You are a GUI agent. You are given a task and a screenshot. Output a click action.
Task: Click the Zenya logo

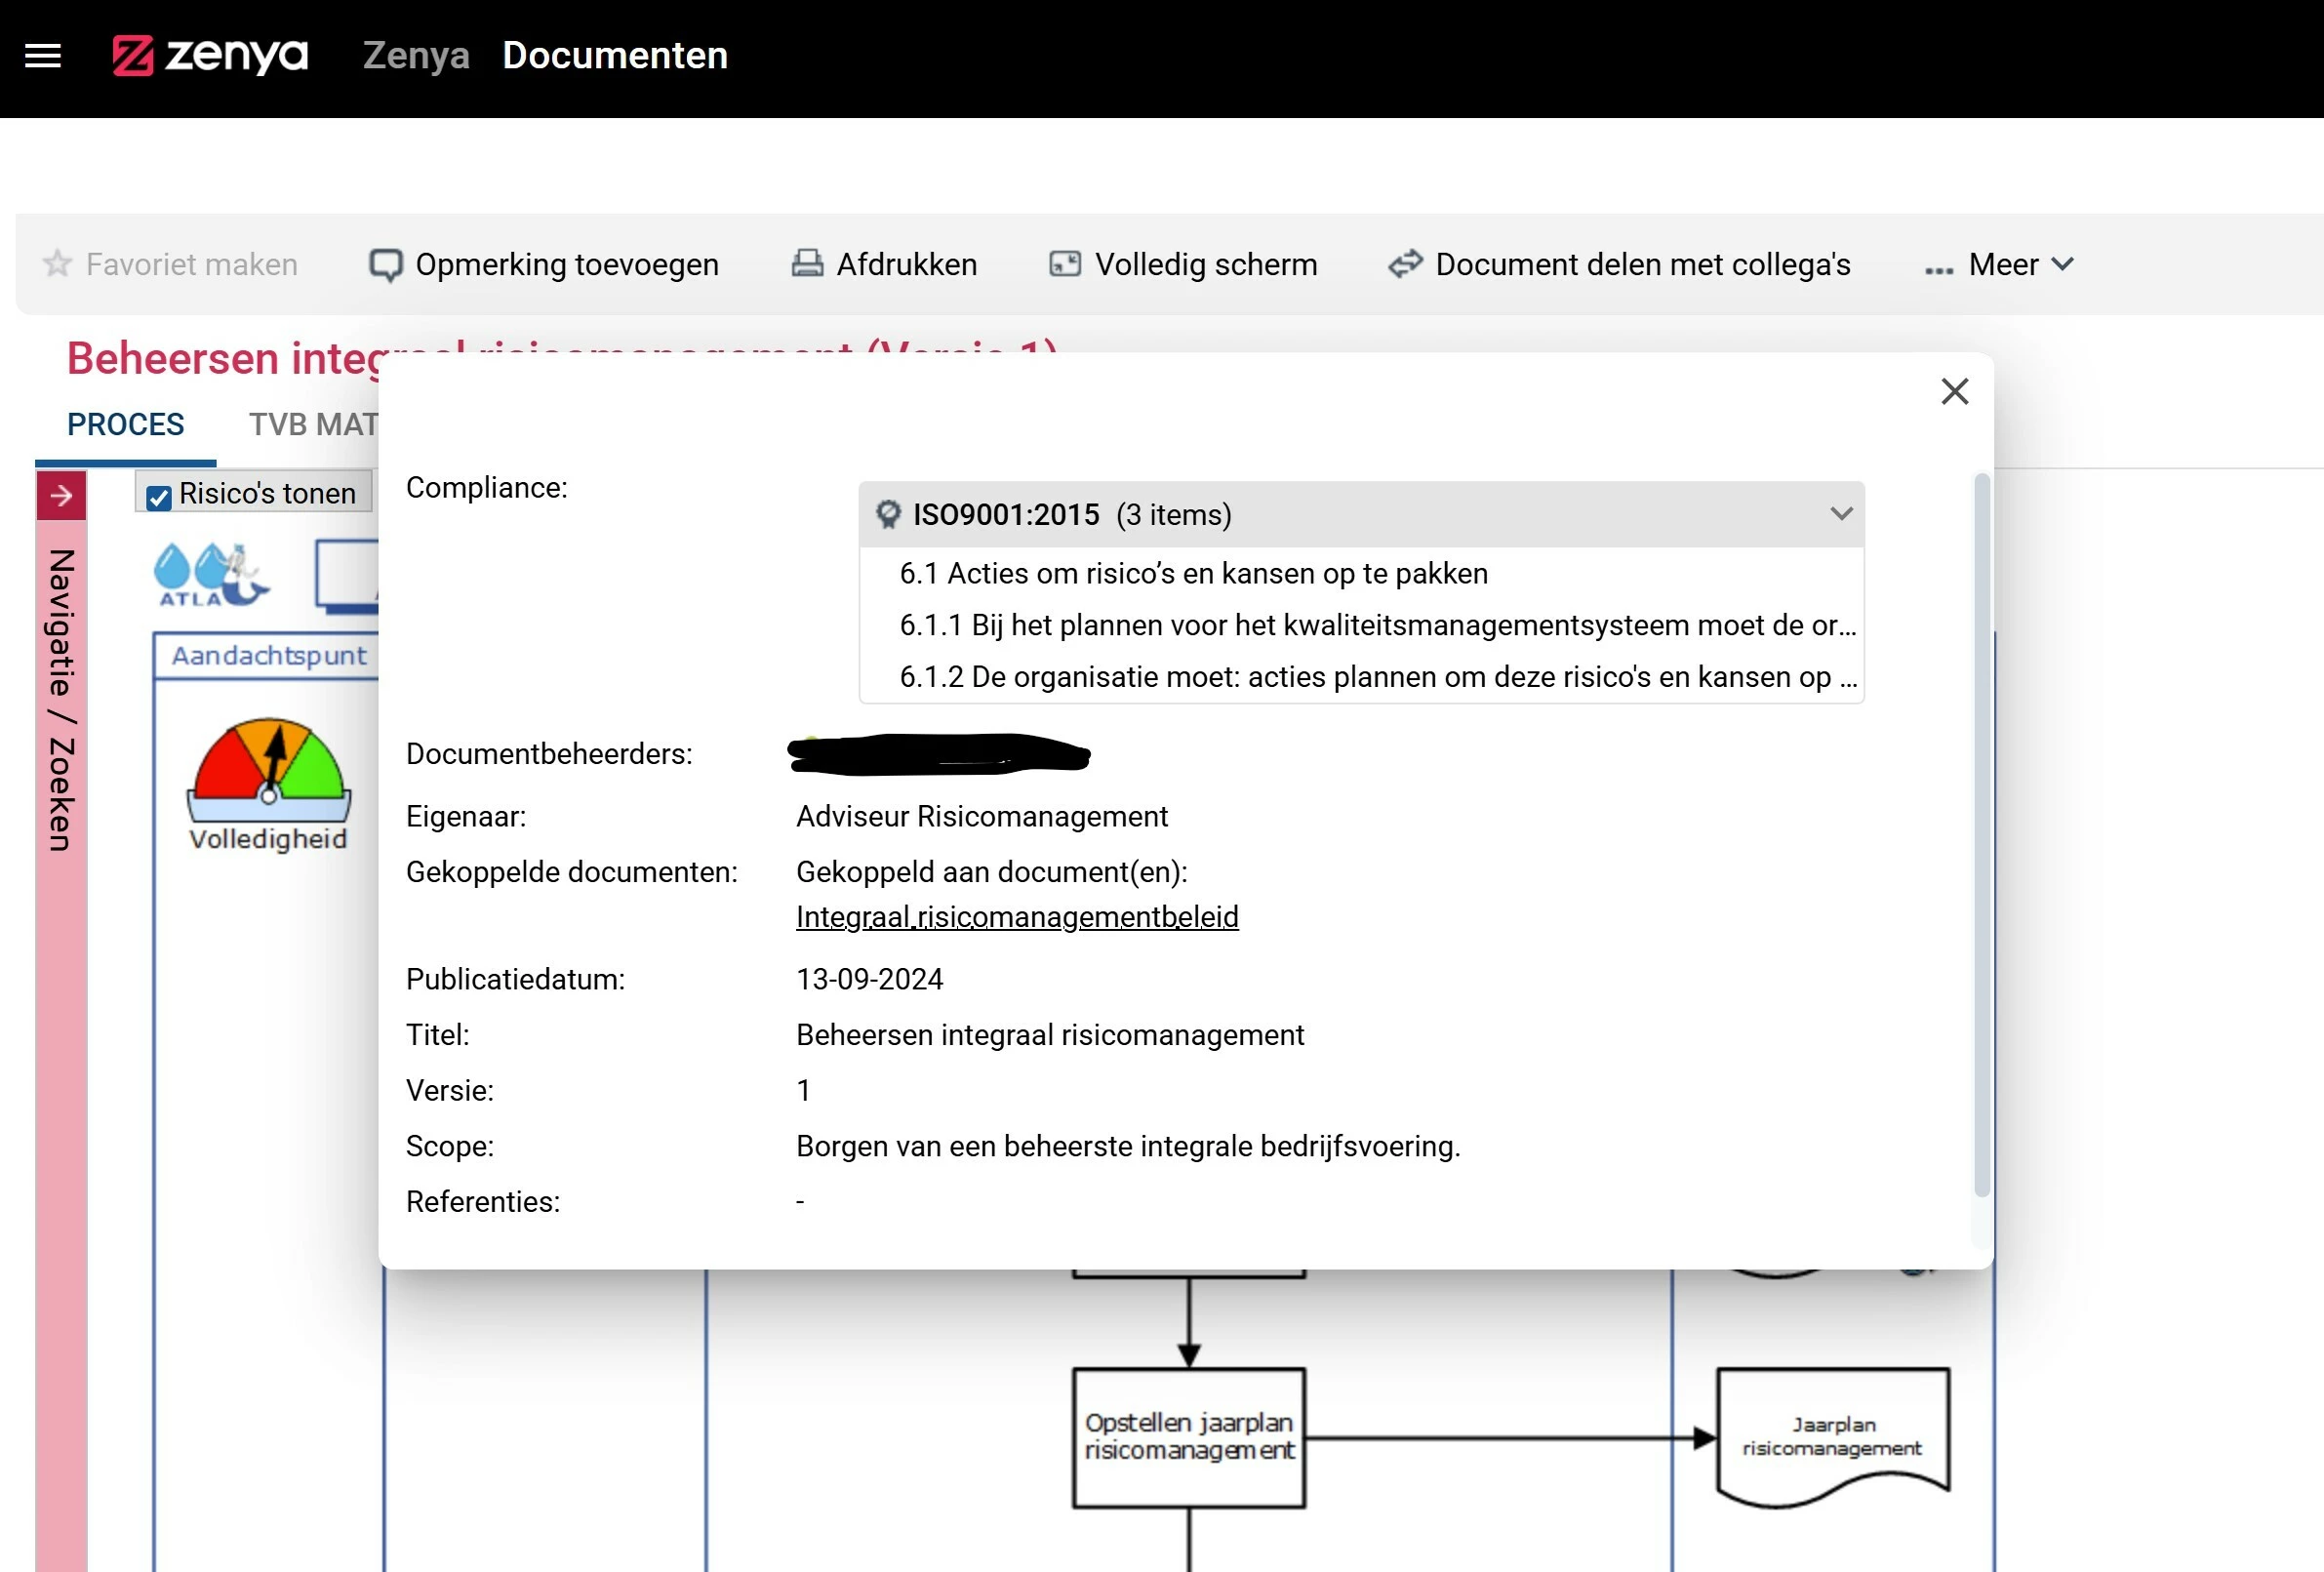[x=210, y=56]
